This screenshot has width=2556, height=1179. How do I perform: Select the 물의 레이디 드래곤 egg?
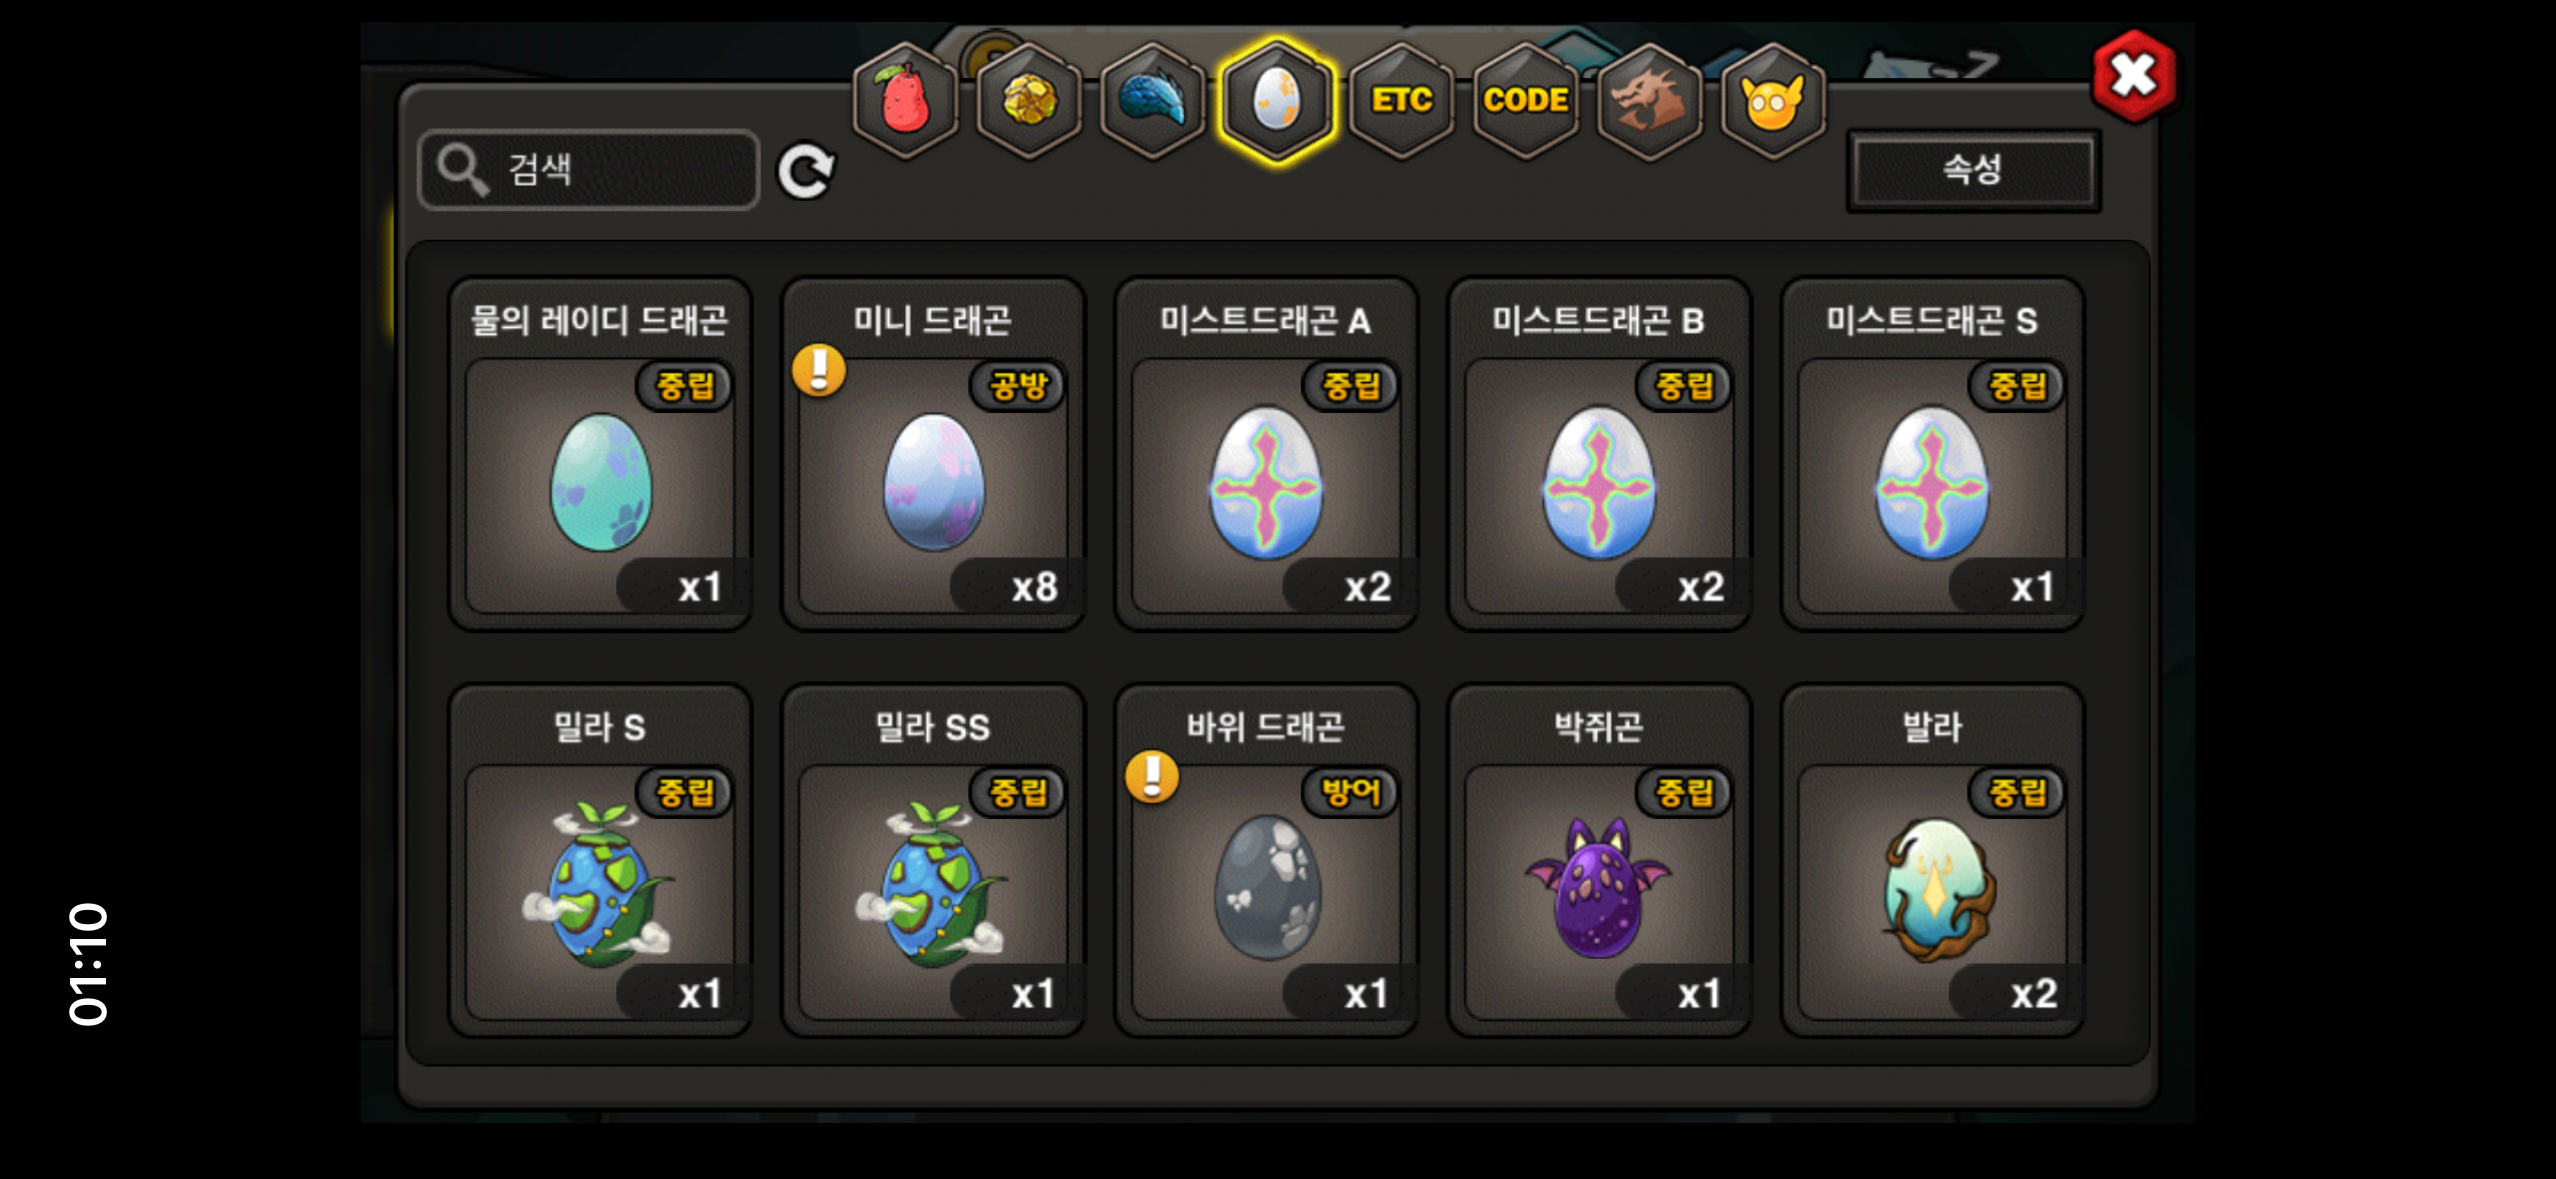click(600, 454)
